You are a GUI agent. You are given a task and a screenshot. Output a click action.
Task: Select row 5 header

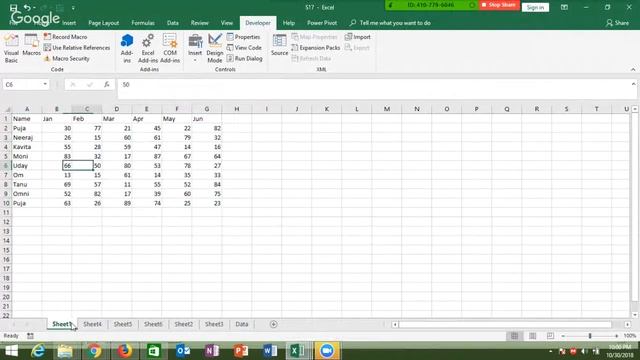coord(6,156)
